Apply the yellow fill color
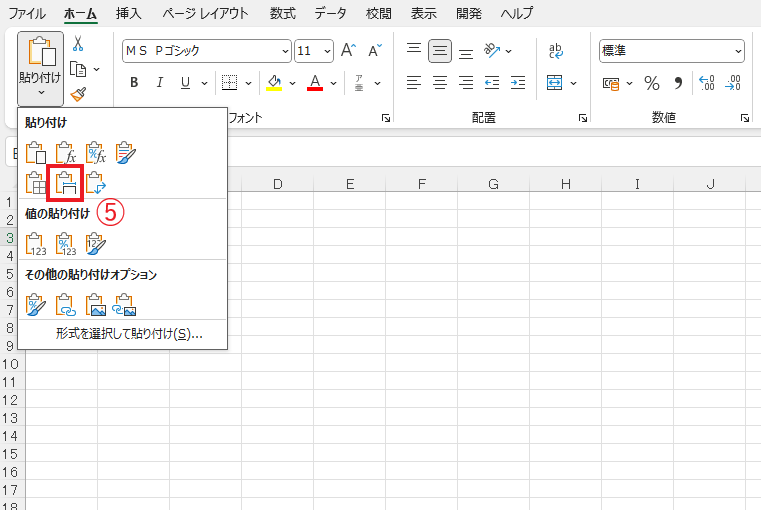 pyautogui.click(x=274, y=82)
